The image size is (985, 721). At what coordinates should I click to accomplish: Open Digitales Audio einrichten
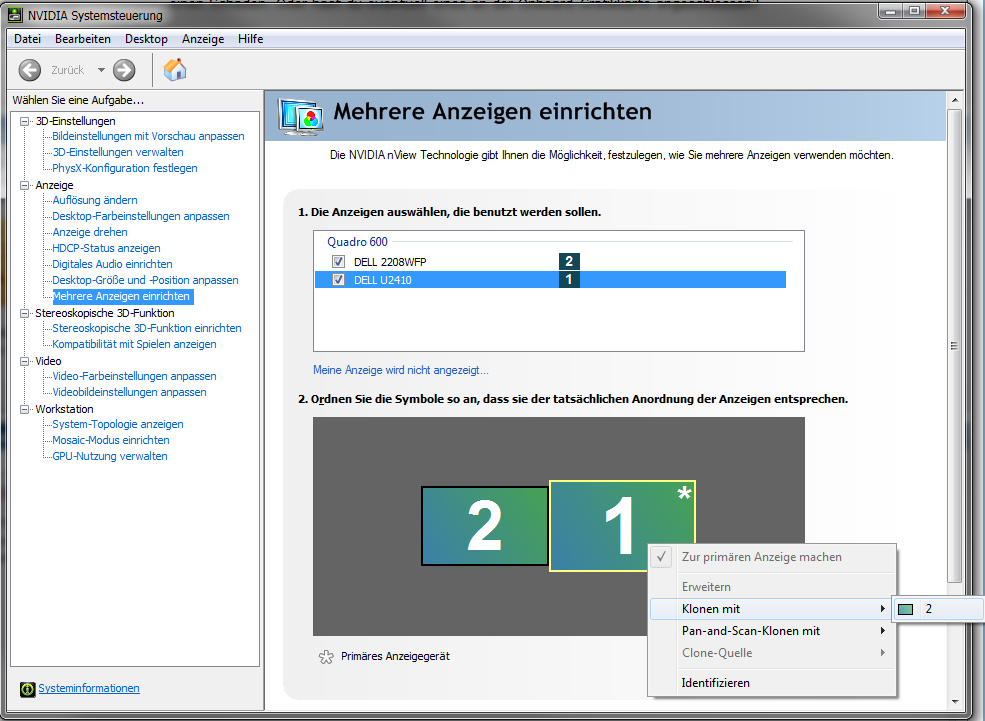(112, 264)
